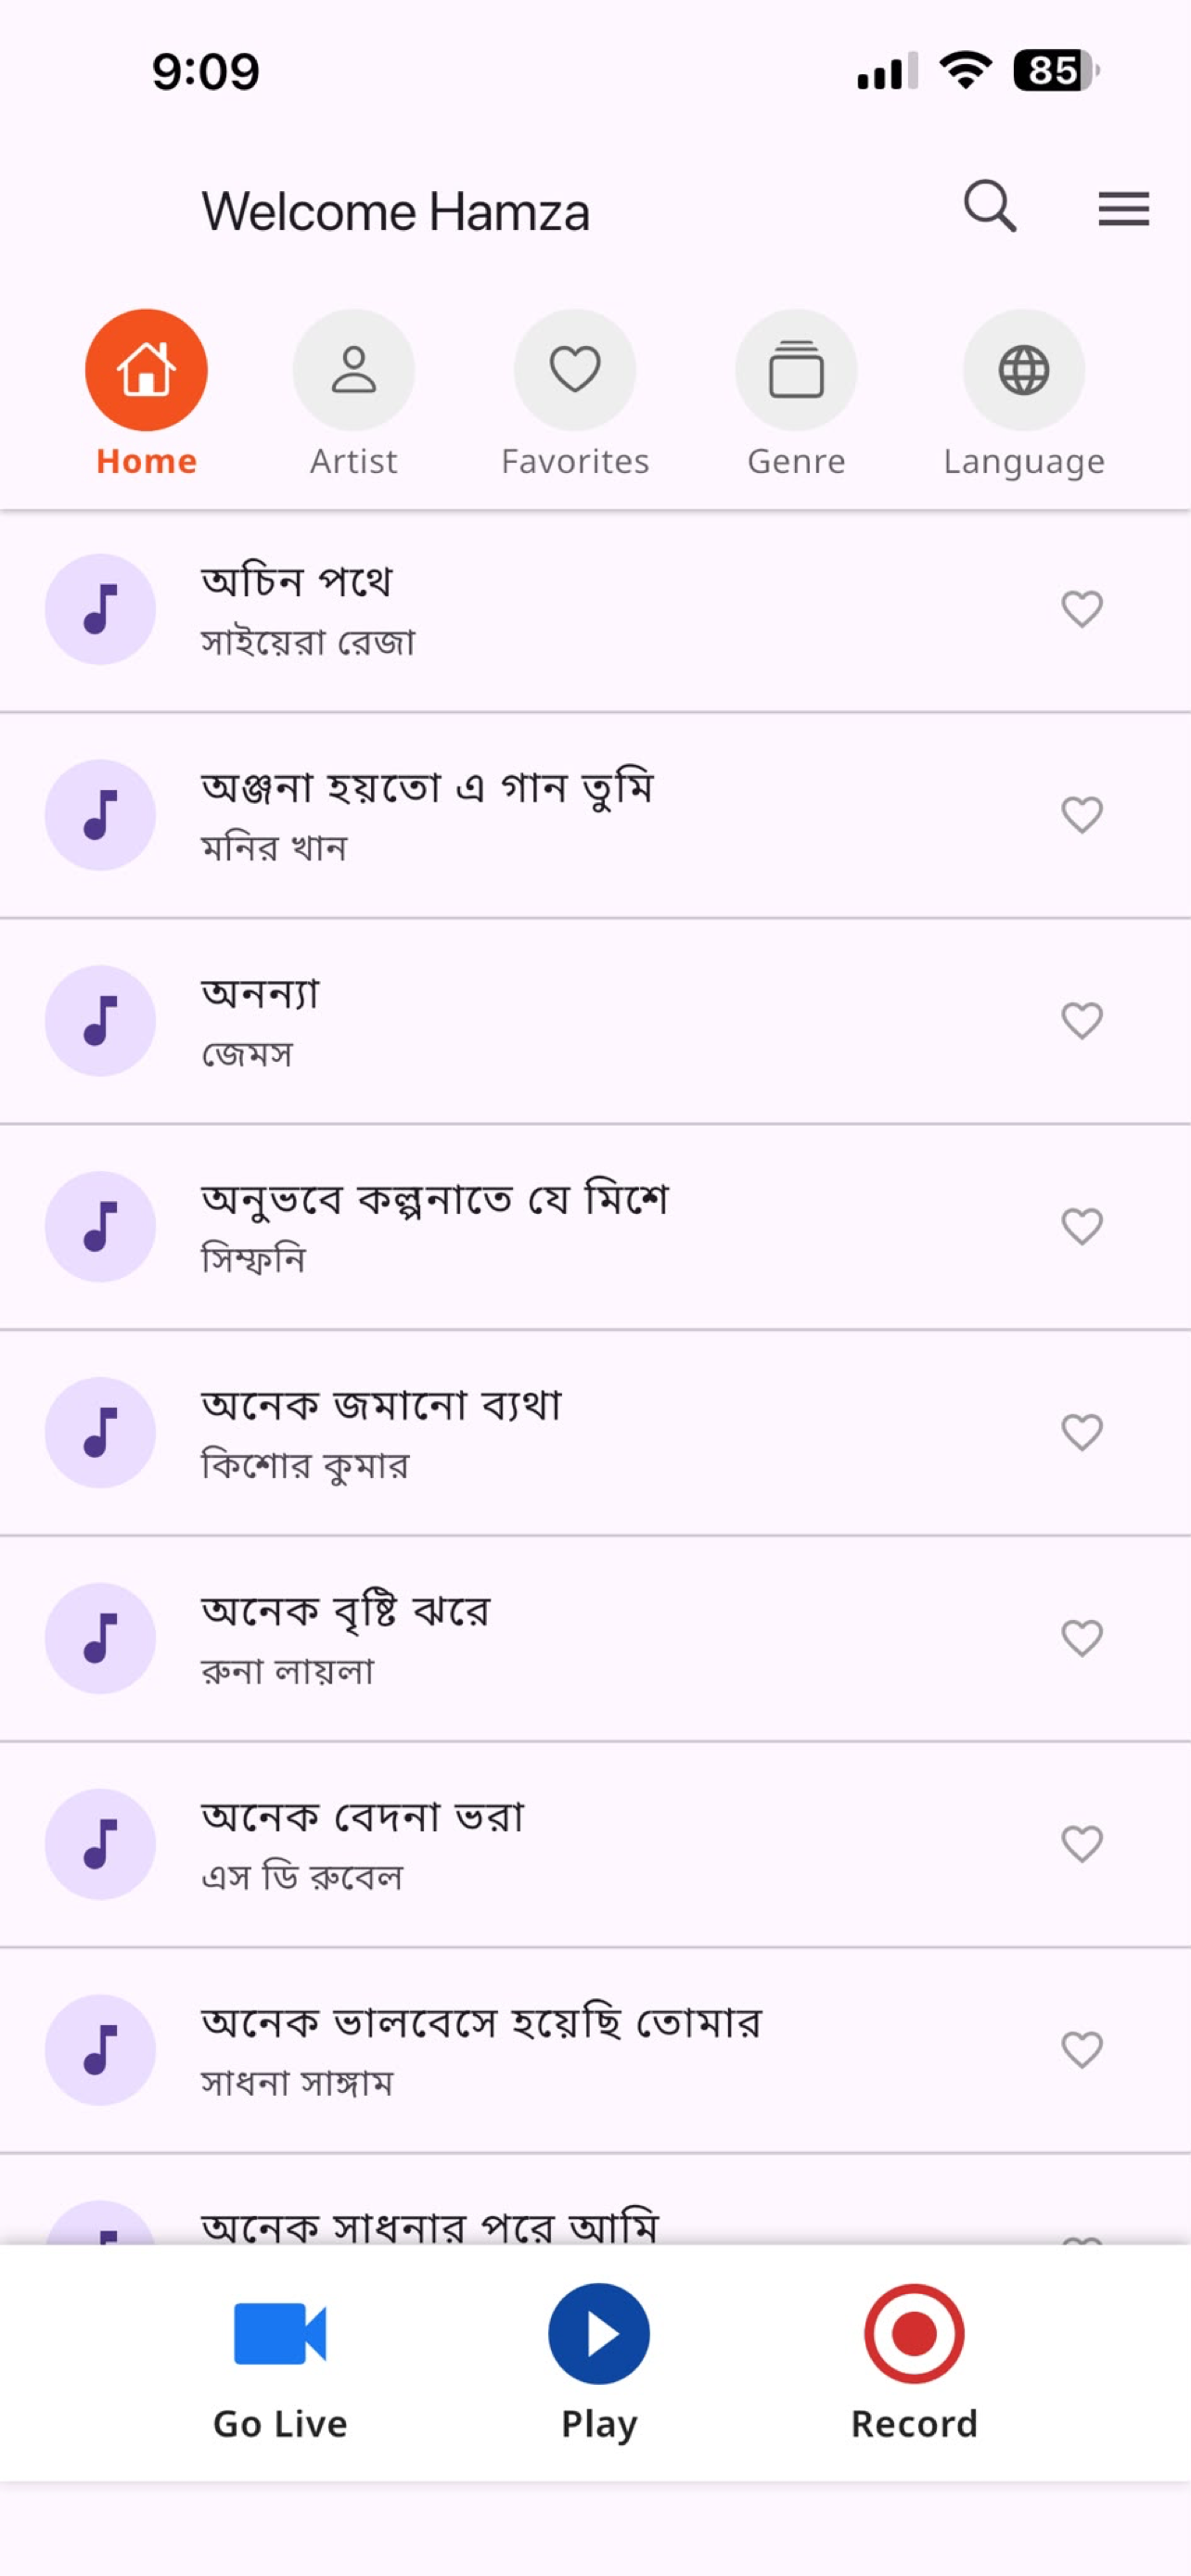Viewport: 1191px width, 2576px height.
Task: Tap the red Record button
Action: tap(914, 2333)
